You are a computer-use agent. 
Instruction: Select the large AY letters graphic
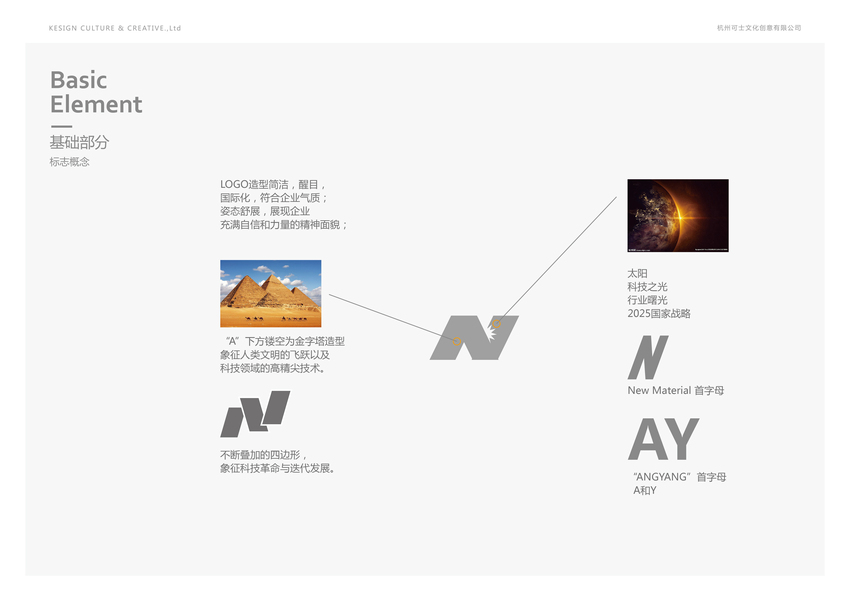[664, 439]
